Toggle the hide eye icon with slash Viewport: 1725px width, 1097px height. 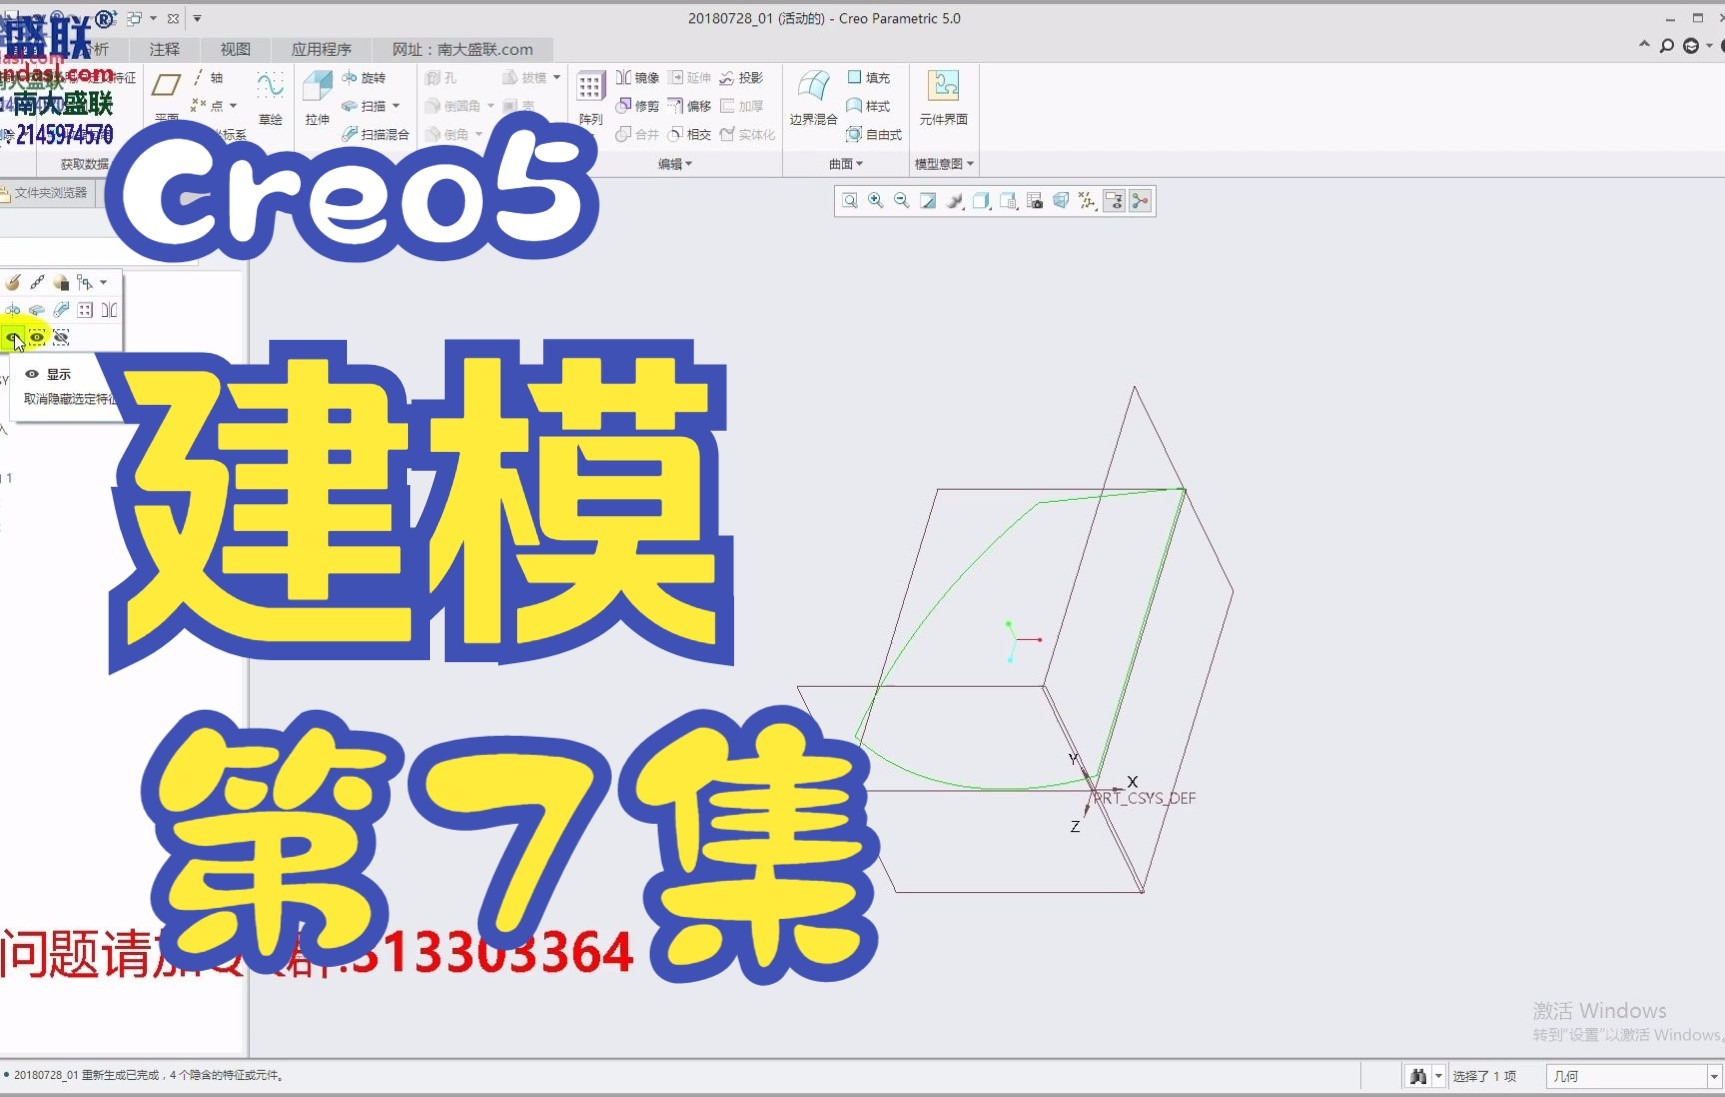(61, 337)
